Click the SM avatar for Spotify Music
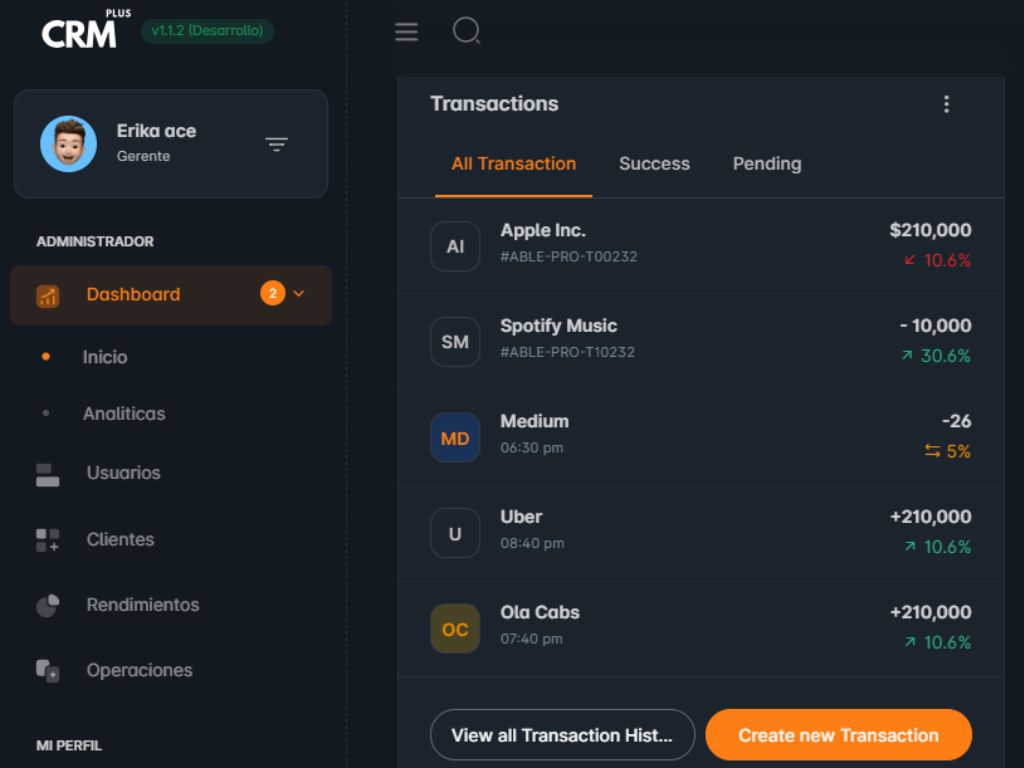This screenshot has width=1024, height=768. coord(455,342)
